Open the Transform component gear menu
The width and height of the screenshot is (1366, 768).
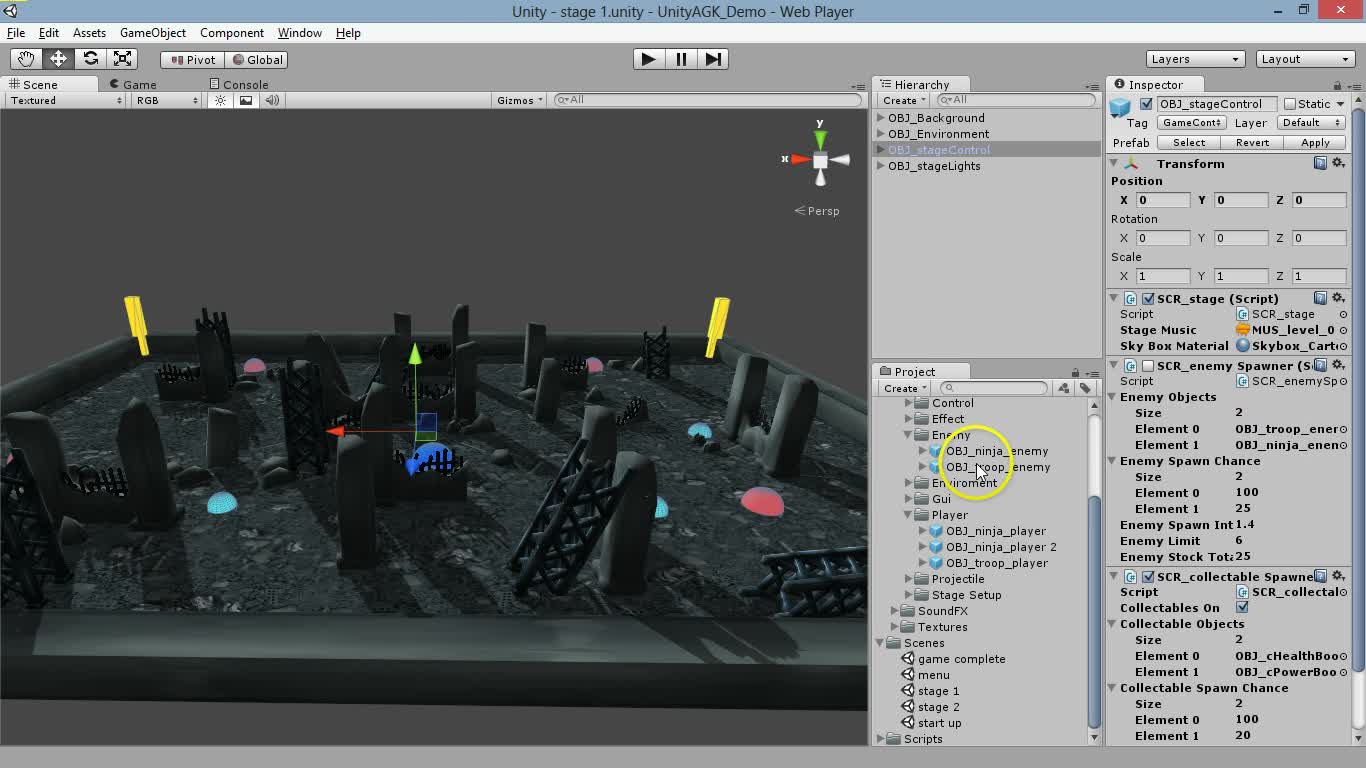tap(1340, 162)
